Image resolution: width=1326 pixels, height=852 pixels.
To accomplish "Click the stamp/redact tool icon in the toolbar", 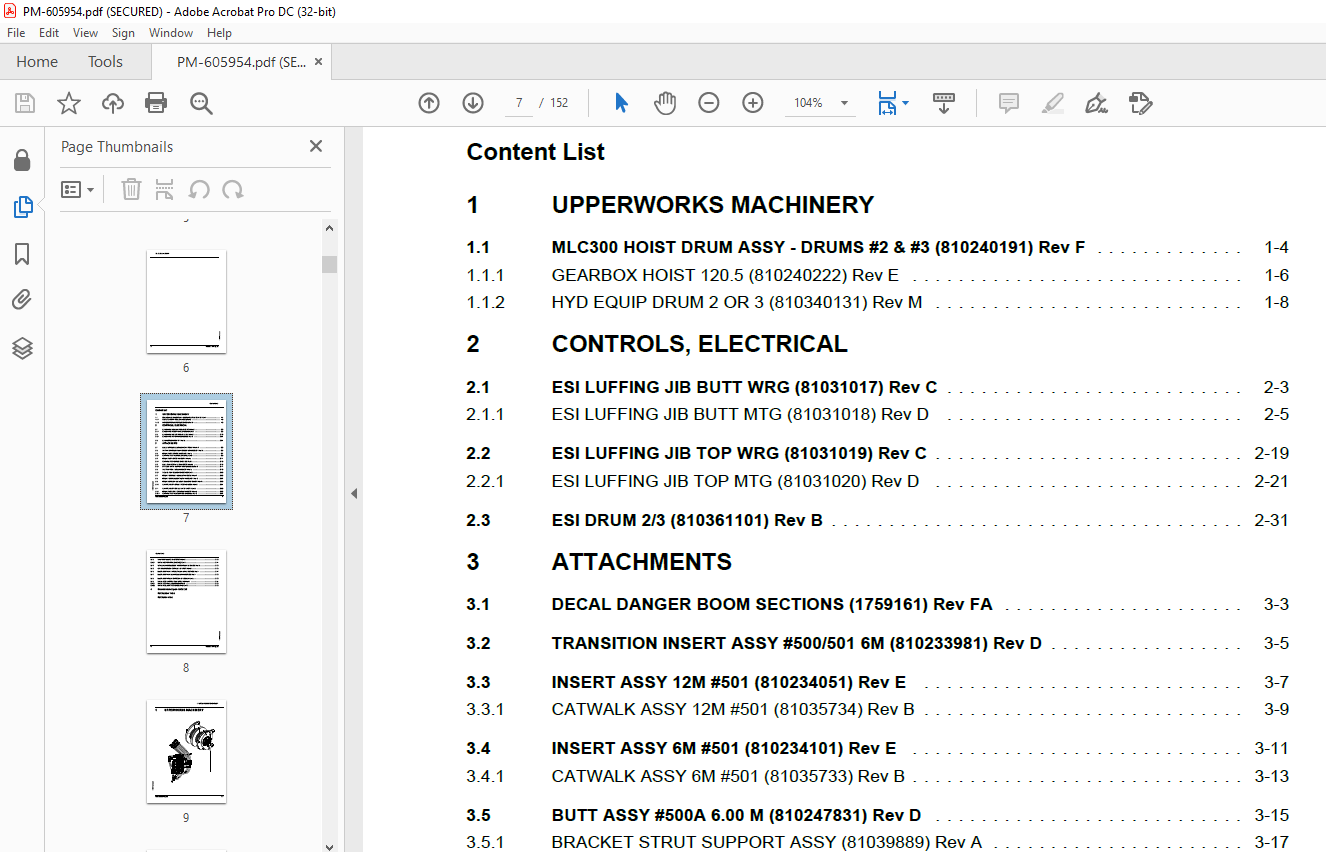I will pyautogui.click(x=1140, y=103).
